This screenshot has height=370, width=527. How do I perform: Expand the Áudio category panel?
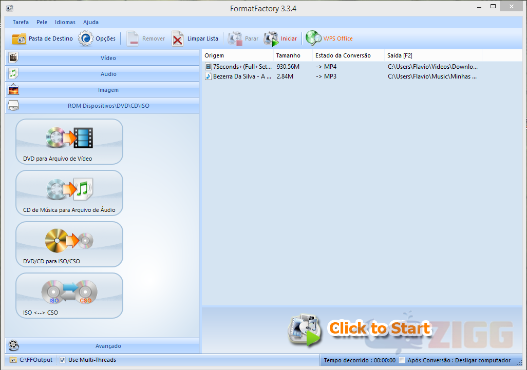click(x=102, y=74)
